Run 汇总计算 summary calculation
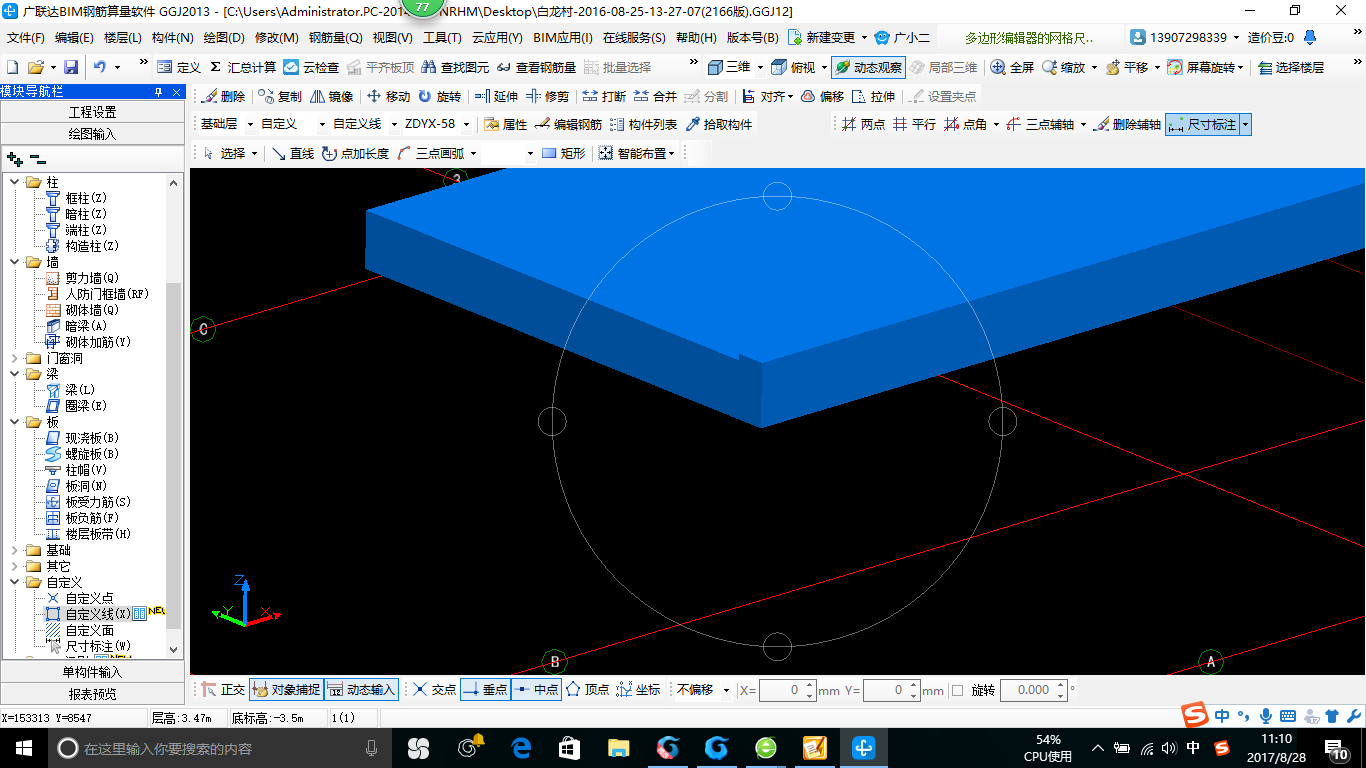Viewport: 1366px width, 768px height. 242,67
